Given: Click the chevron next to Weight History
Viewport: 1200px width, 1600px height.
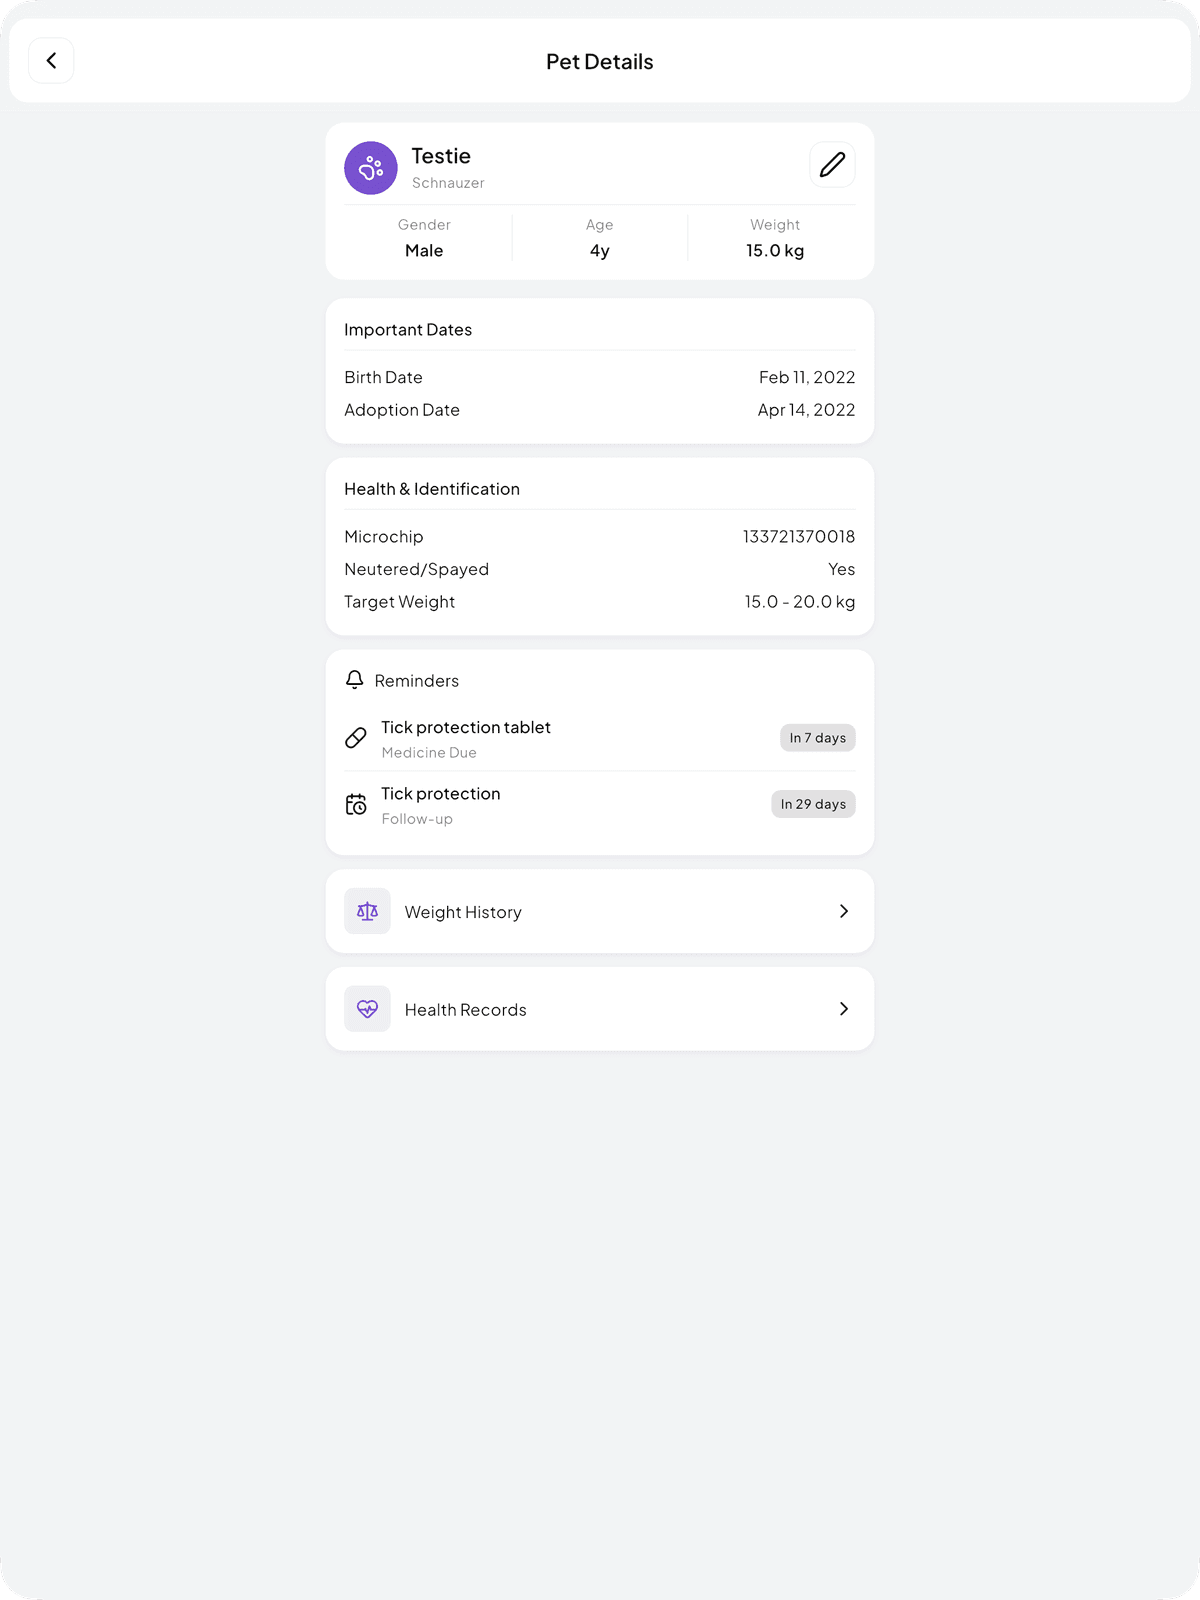Looking at the screenshot, I should click(x=844, y=911).
